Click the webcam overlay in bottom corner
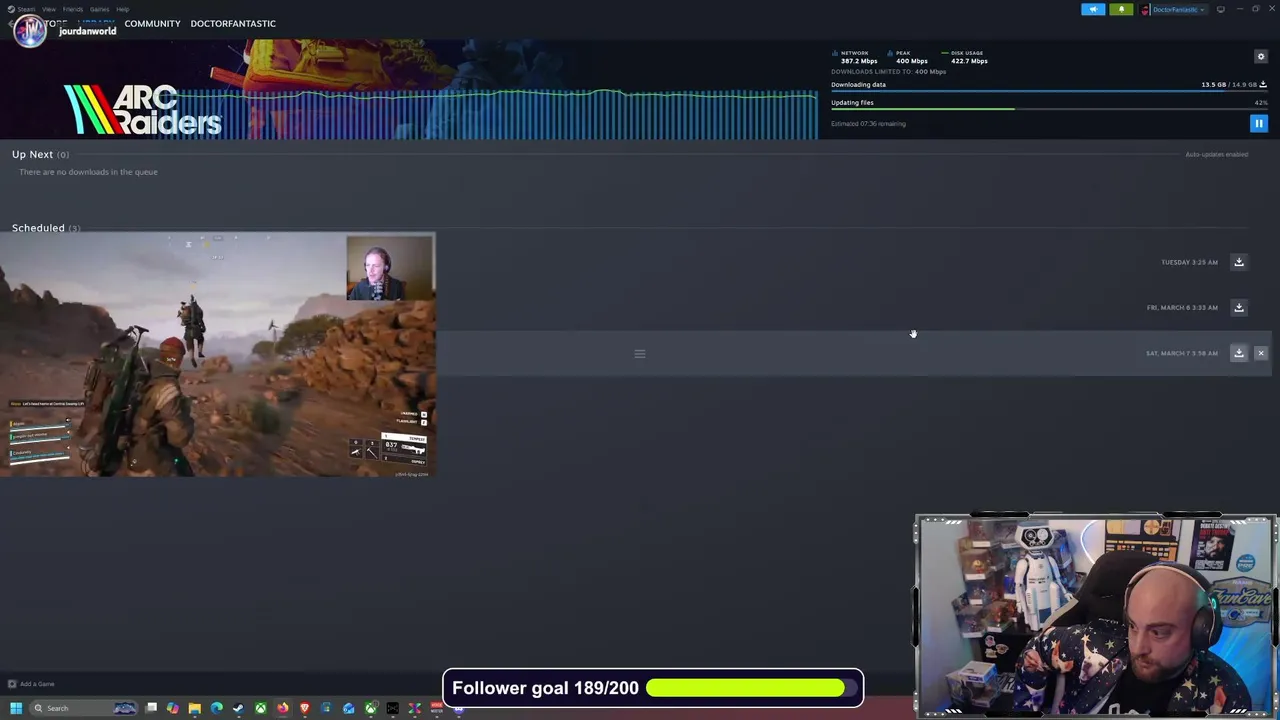Image resolution: width=1280 pixels, height=720 pixels. pos(1095,615)
